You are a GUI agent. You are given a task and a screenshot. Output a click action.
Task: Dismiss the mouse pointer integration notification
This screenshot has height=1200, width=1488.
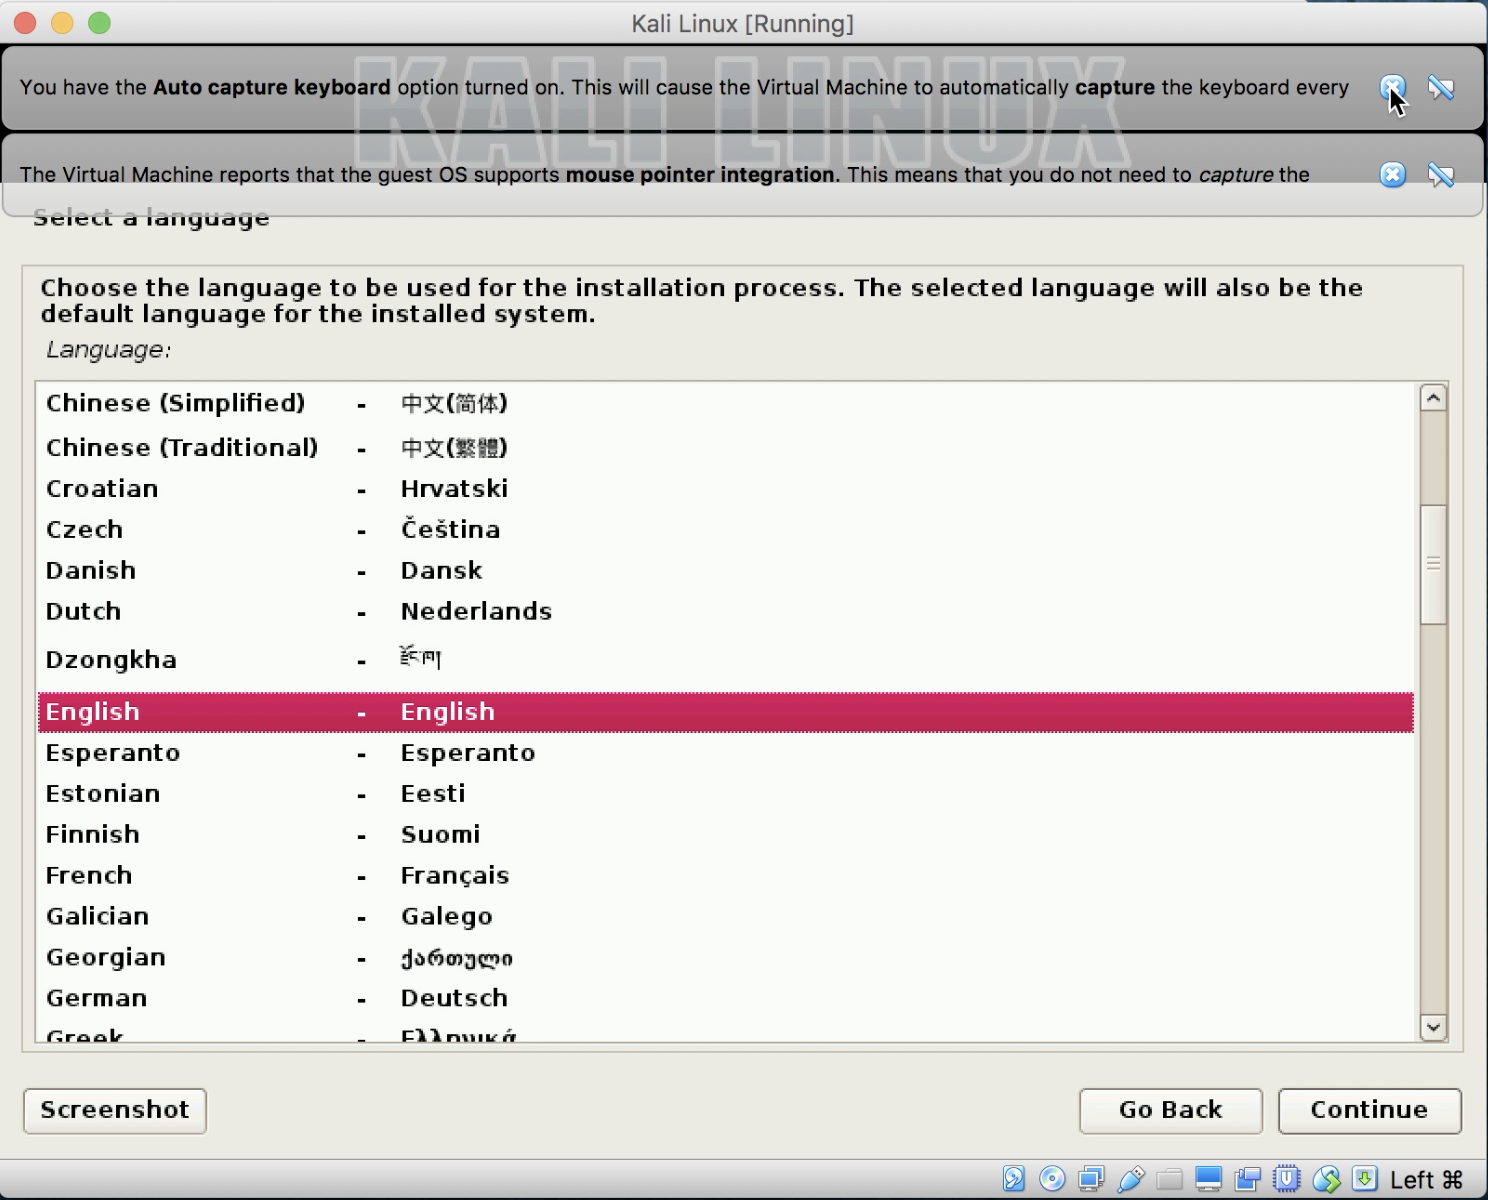coord(1393,175)
